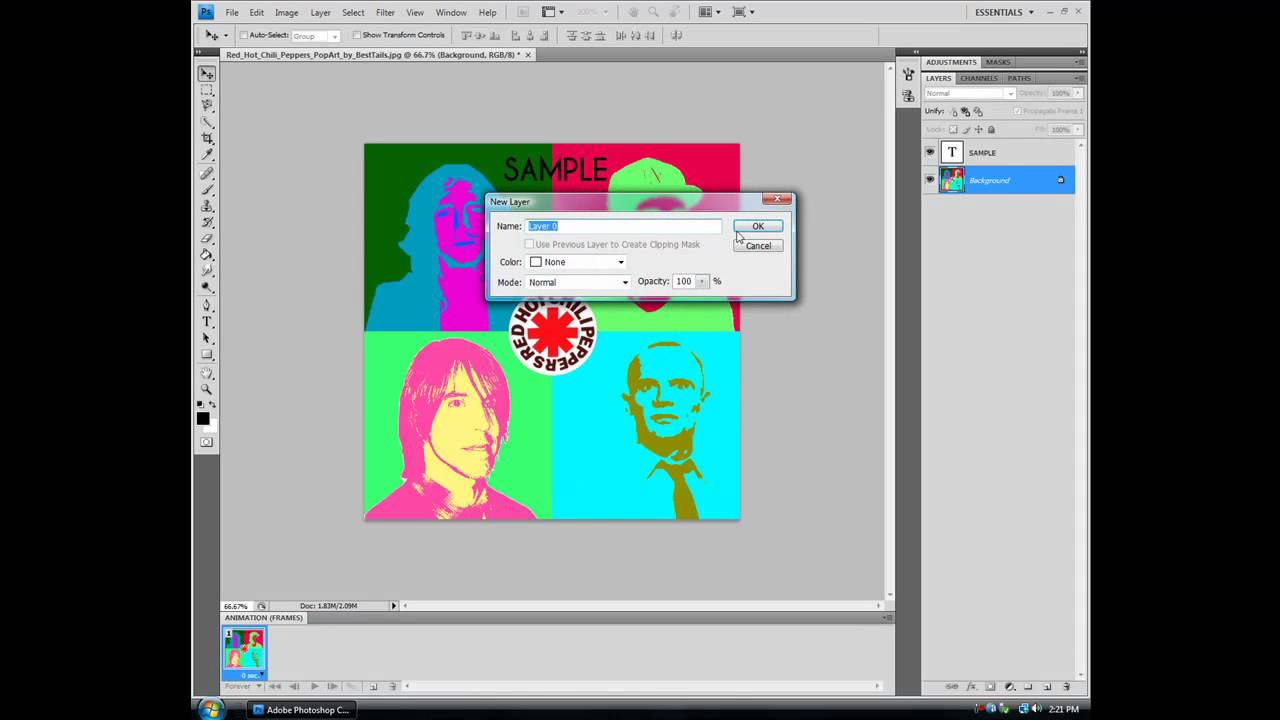Open the Auto-Select Group dropdown
The height and width of the screenshot is (720, 1280).
coord(315,35)
